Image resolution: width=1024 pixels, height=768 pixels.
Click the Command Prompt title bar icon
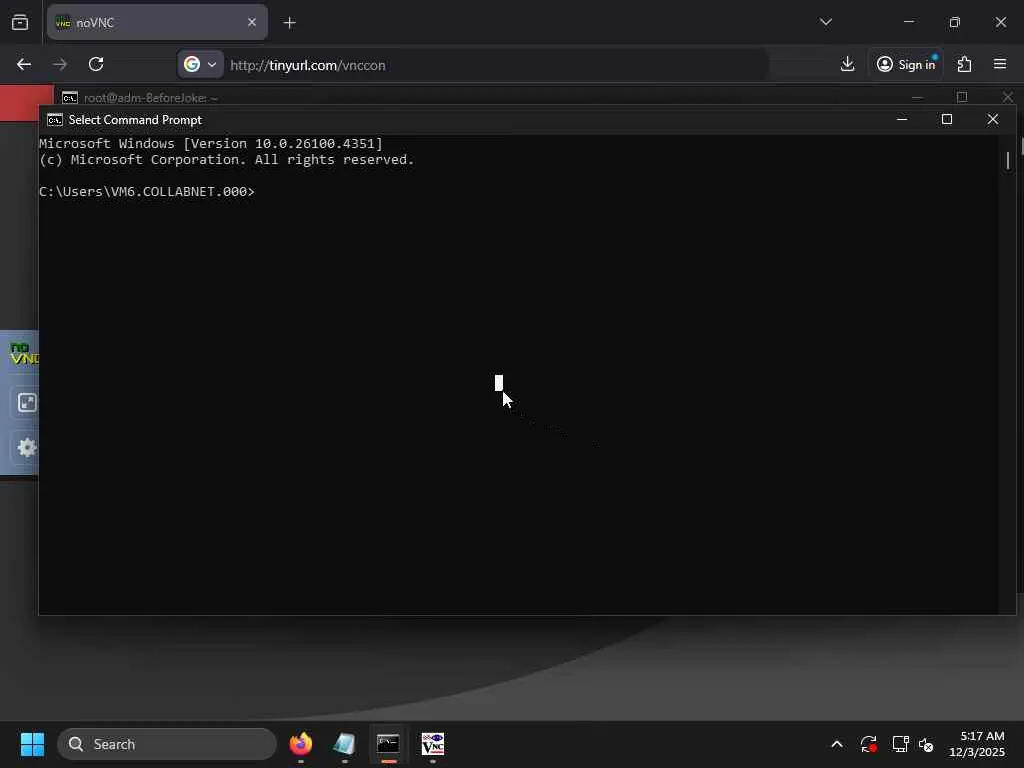click(x=55, y=120)
